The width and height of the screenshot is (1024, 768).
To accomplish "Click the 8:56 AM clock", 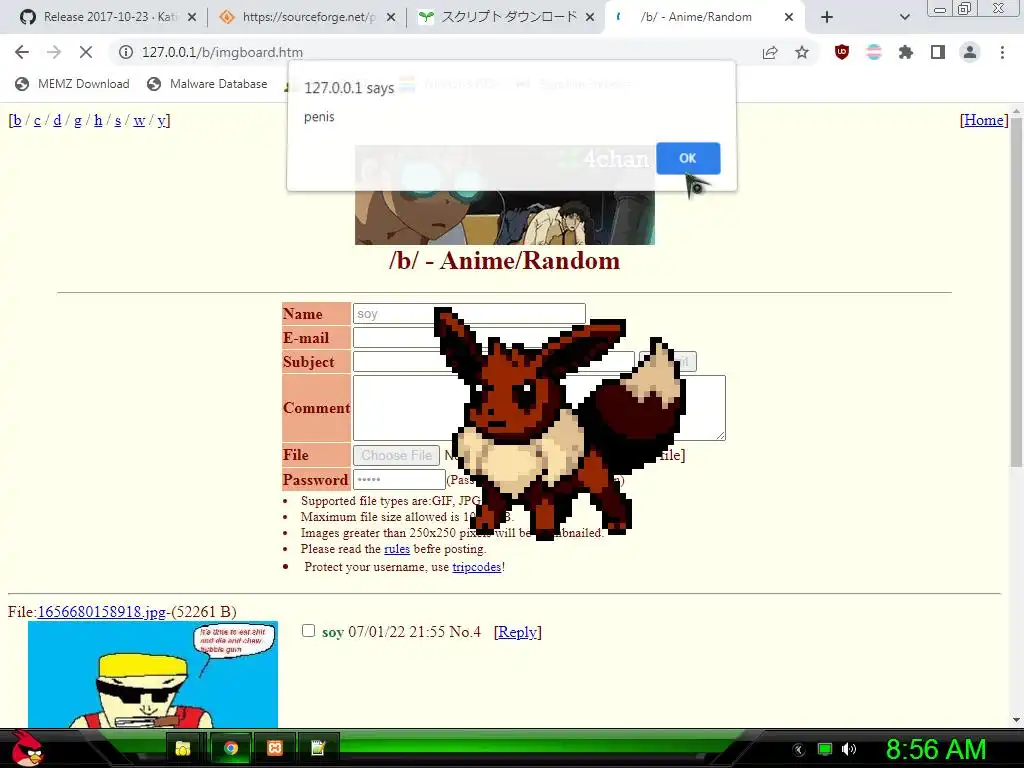I will 936,749.
